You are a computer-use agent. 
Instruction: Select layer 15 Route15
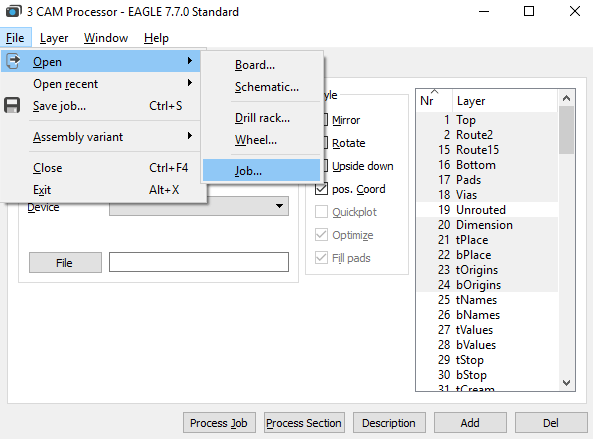pos(487,150)
